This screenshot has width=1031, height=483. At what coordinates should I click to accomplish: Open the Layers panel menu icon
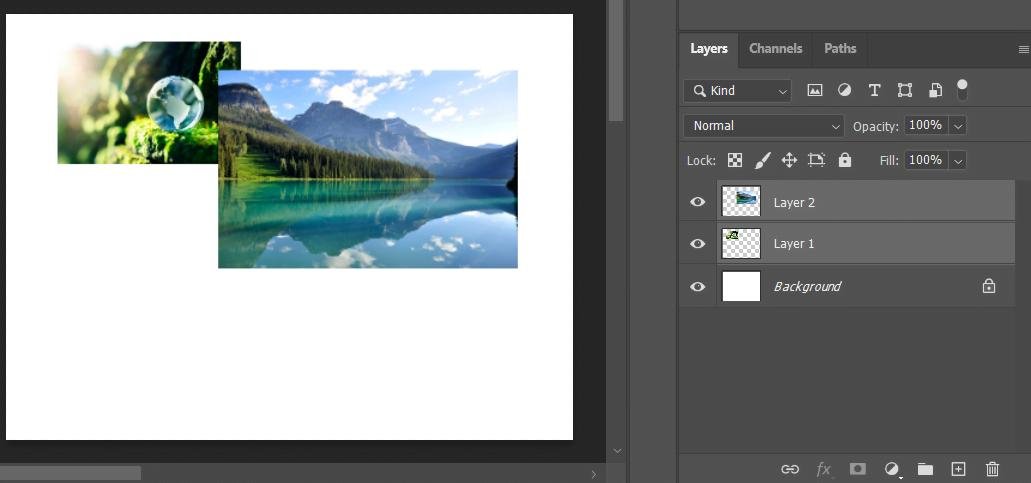tap(1024, 49)
